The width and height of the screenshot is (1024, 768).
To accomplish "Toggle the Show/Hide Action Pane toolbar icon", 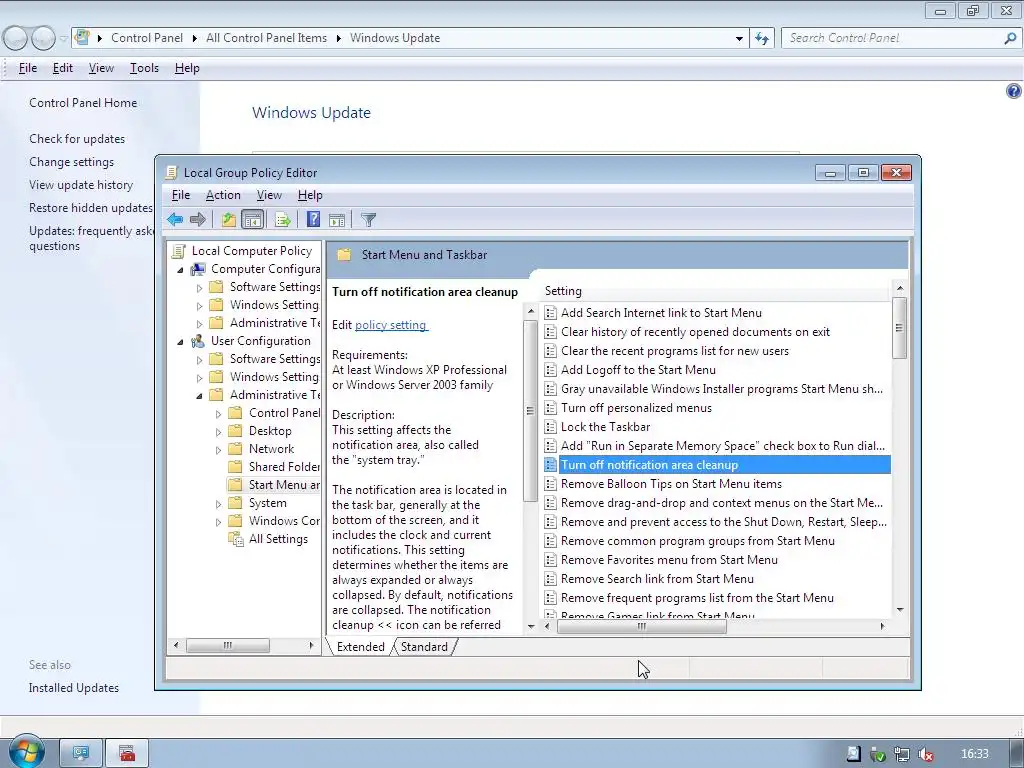I will (337, 220).
